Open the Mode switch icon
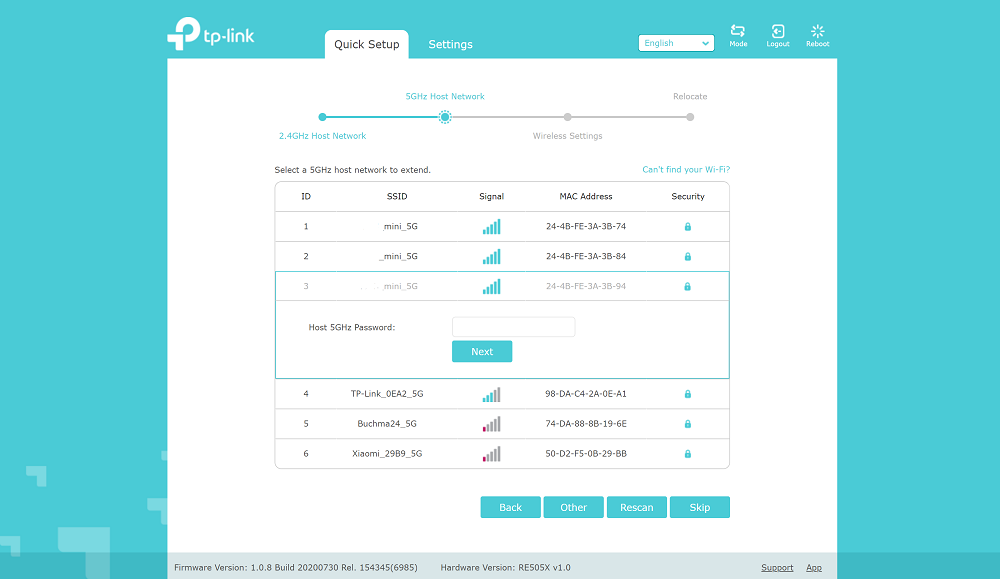The width and height of the screenshot is (1000, 579). (738, 31)
